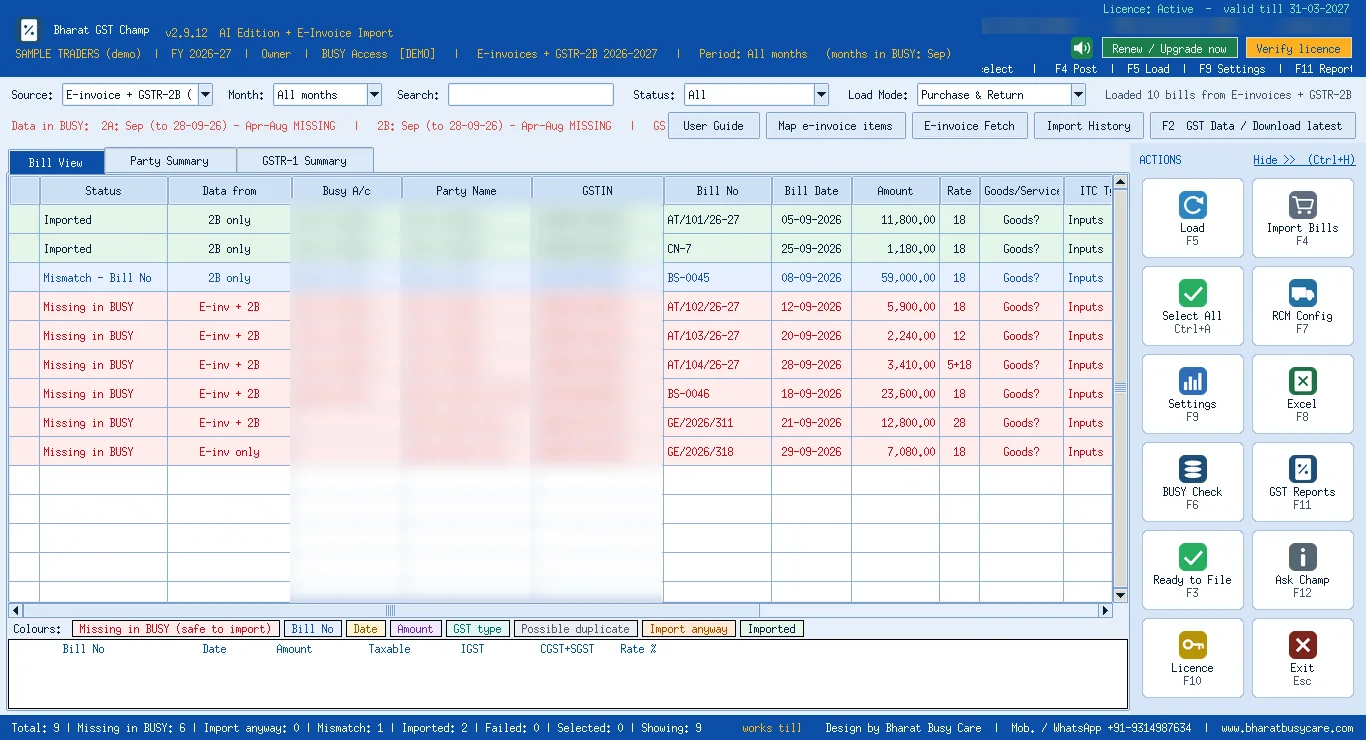Open the Month dropdown

(x=374, y=95)
